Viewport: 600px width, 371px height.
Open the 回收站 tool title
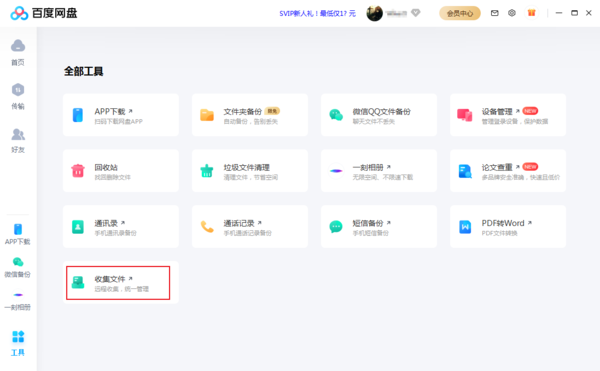coord(106,167)
